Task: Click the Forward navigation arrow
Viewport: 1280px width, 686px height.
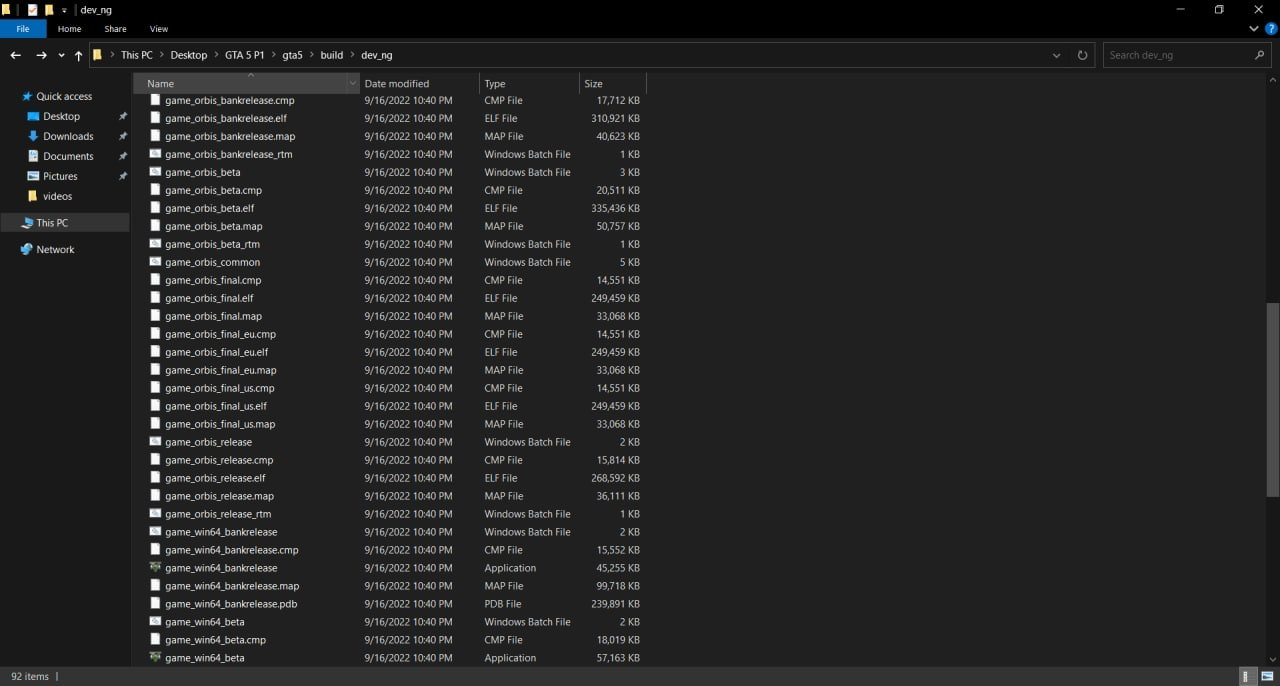Action: tap(41, 56)
